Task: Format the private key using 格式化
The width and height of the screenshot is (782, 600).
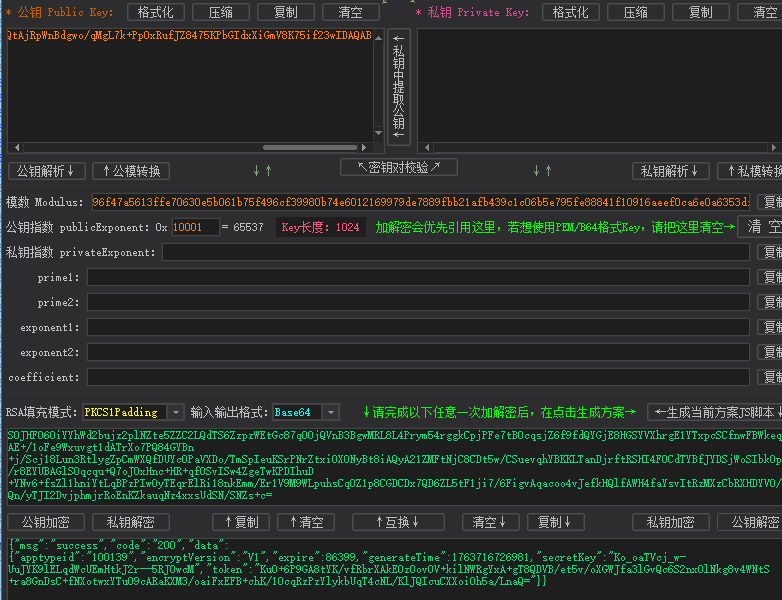Action: coord(570,12)
